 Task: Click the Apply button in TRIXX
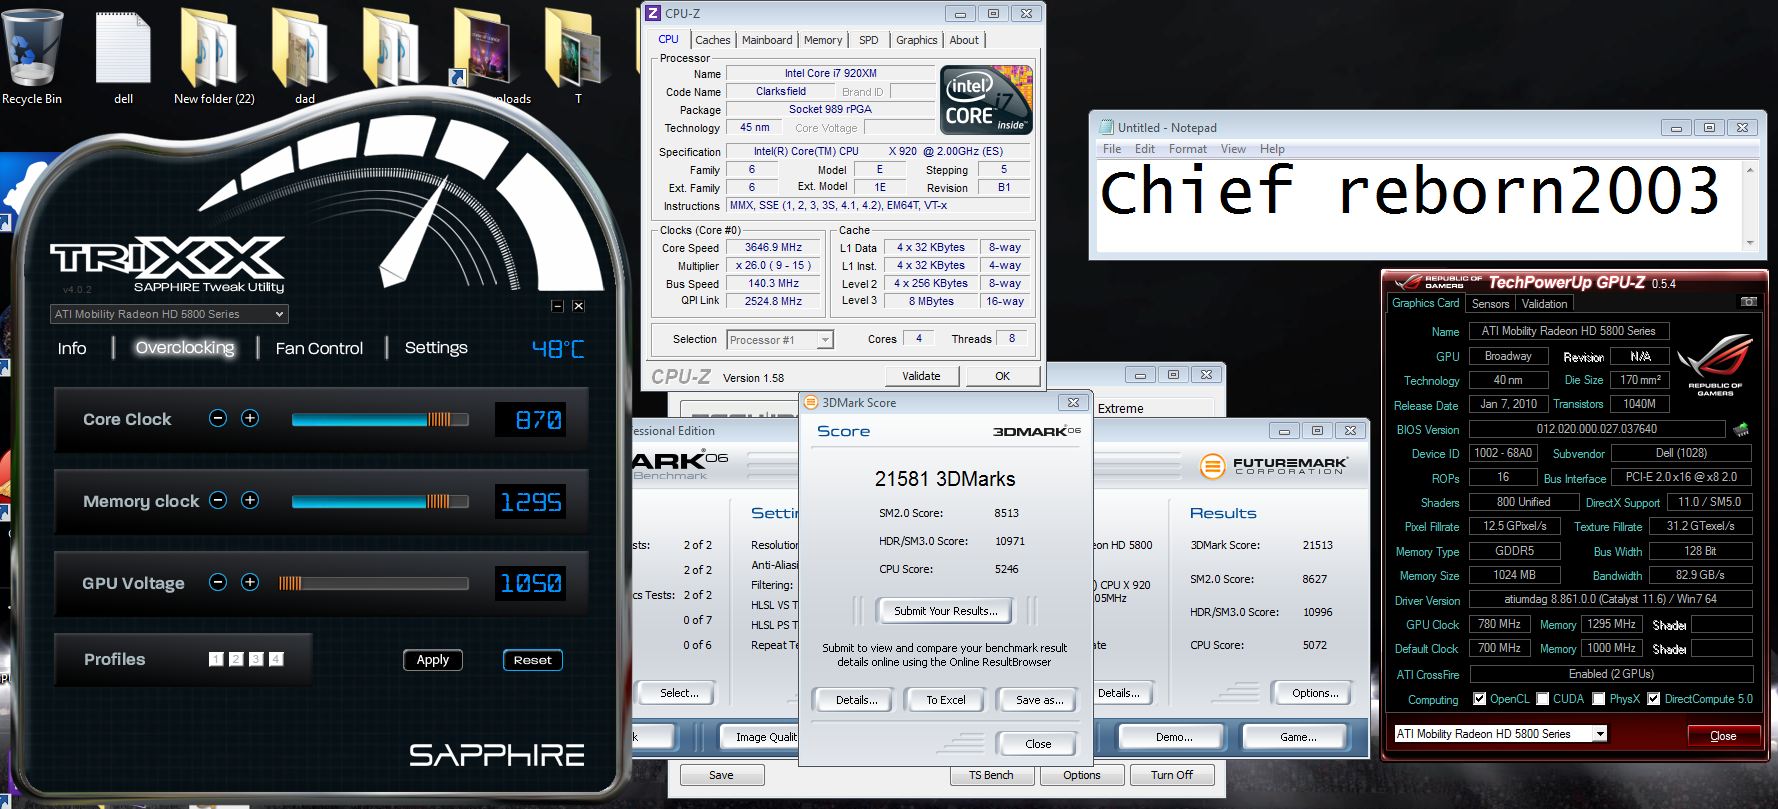[x=433, y=660]
